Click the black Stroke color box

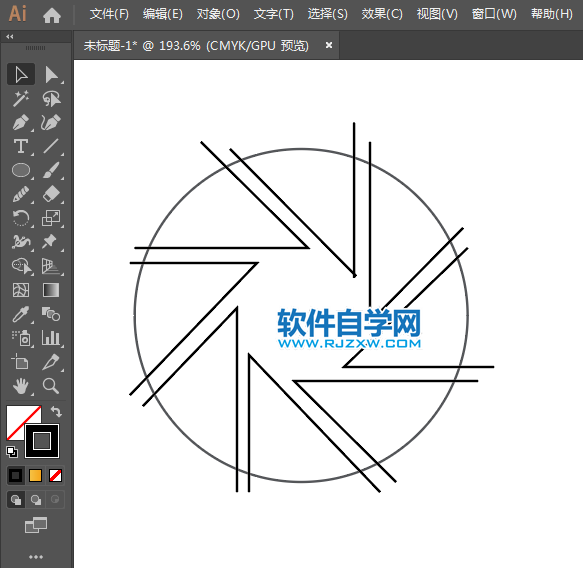[42, 441]
